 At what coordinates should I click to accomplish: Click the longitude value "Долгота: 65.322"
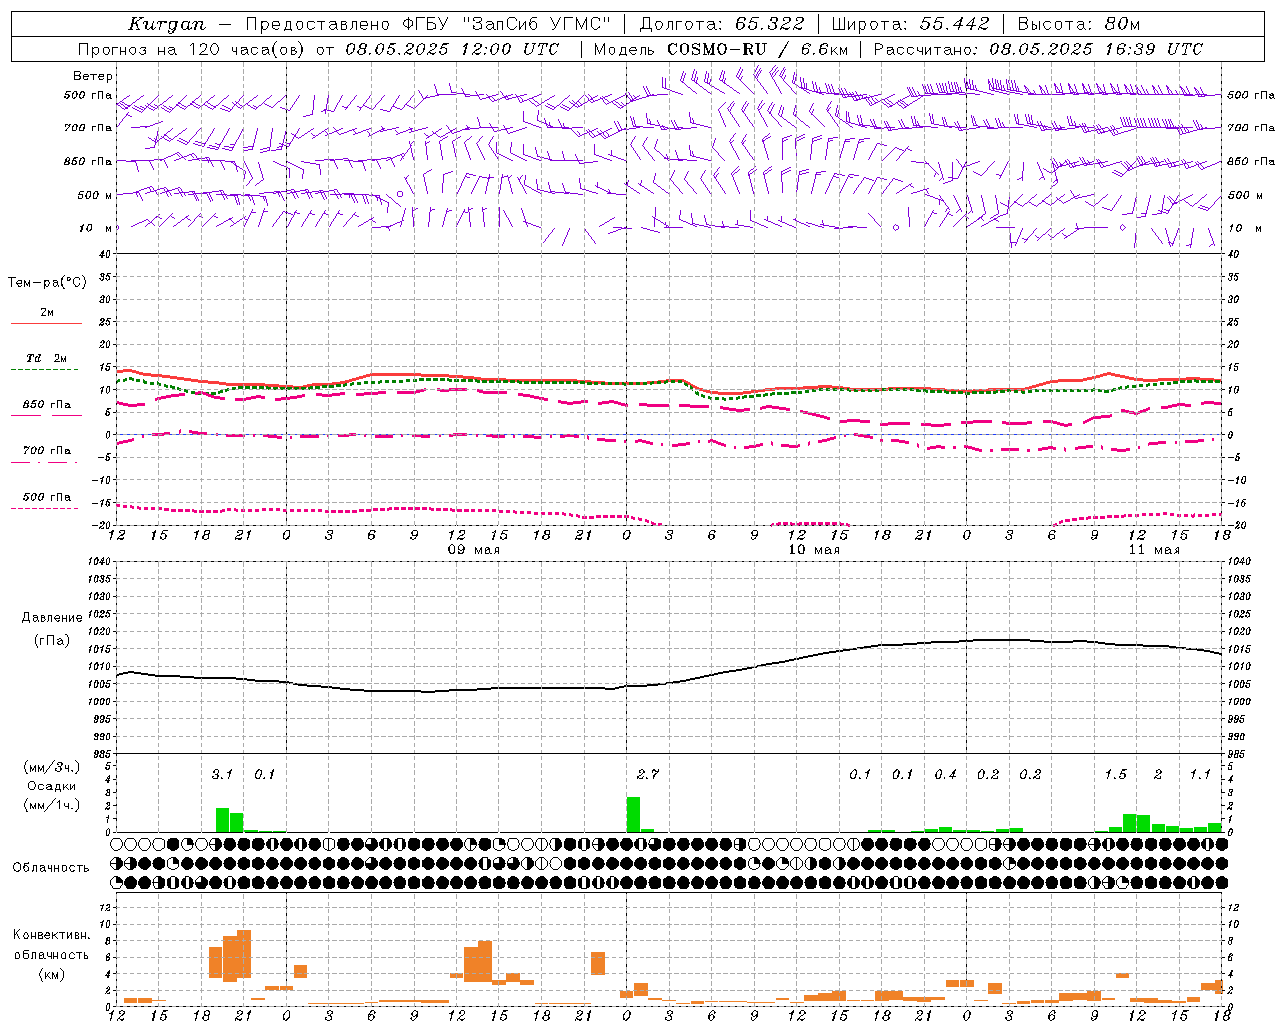(721, 24)
